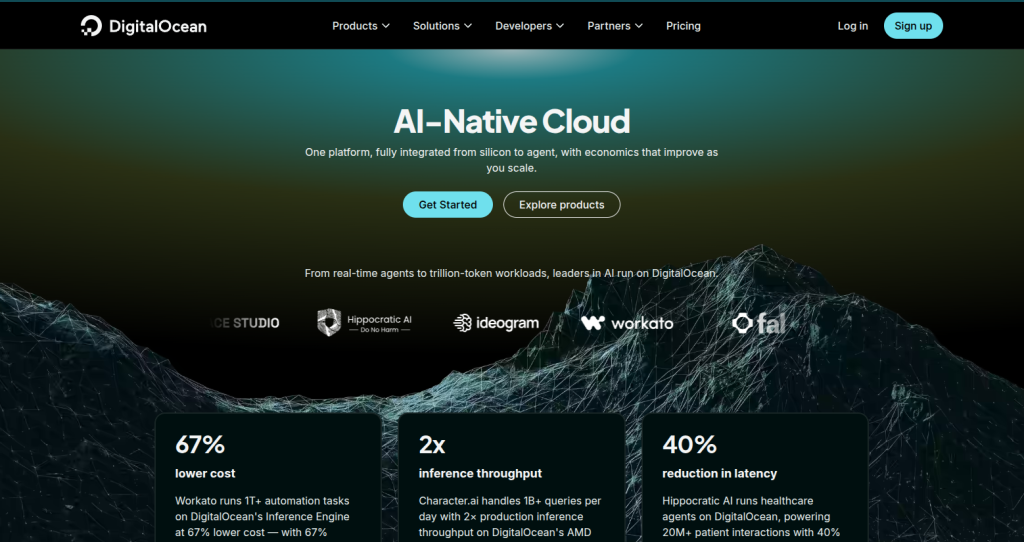Image resolution: width=1024 pixels, height=542 pixels.
Task: Click the Log in link
Action: tap(853, 26)
